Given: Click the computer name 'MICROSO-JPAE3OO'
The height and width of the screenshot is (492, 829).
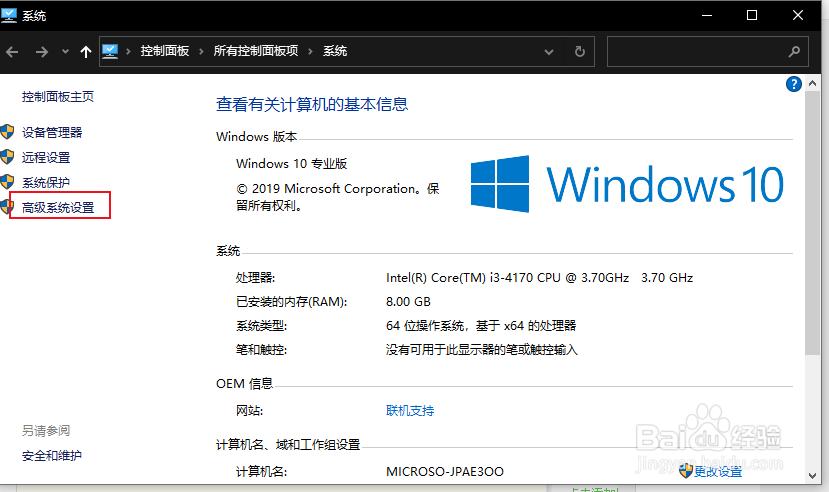Looking at the screenshot, I should coord(445,471).
